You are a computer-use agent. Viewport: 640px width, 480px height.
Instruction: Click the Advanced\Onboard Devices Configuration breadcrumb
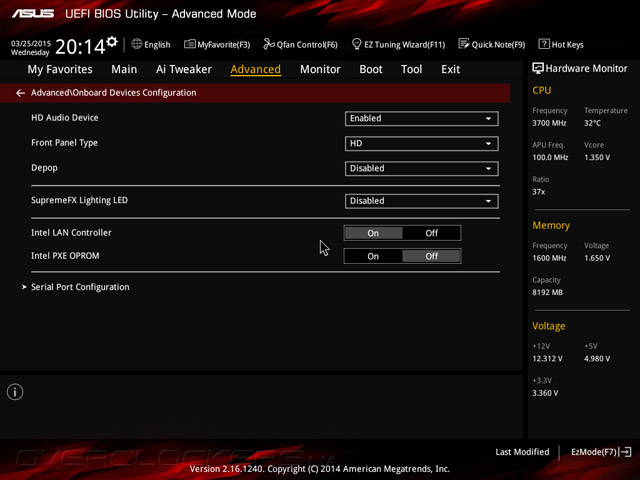(113, 93)
